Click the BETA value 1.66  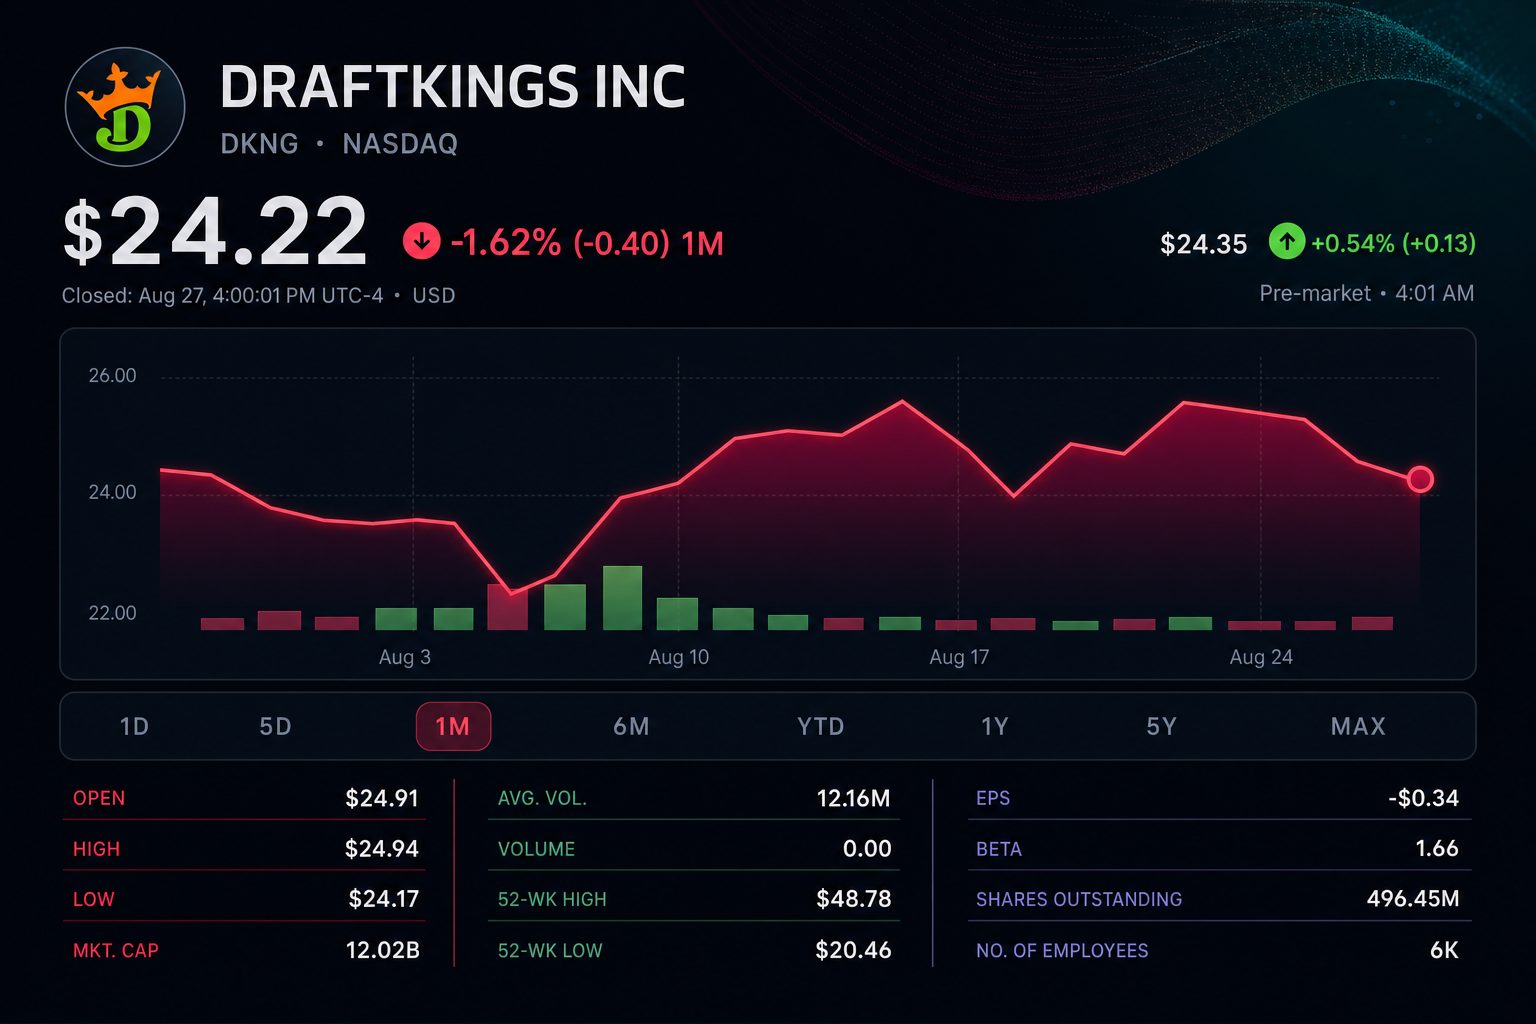click(1437, 849)
